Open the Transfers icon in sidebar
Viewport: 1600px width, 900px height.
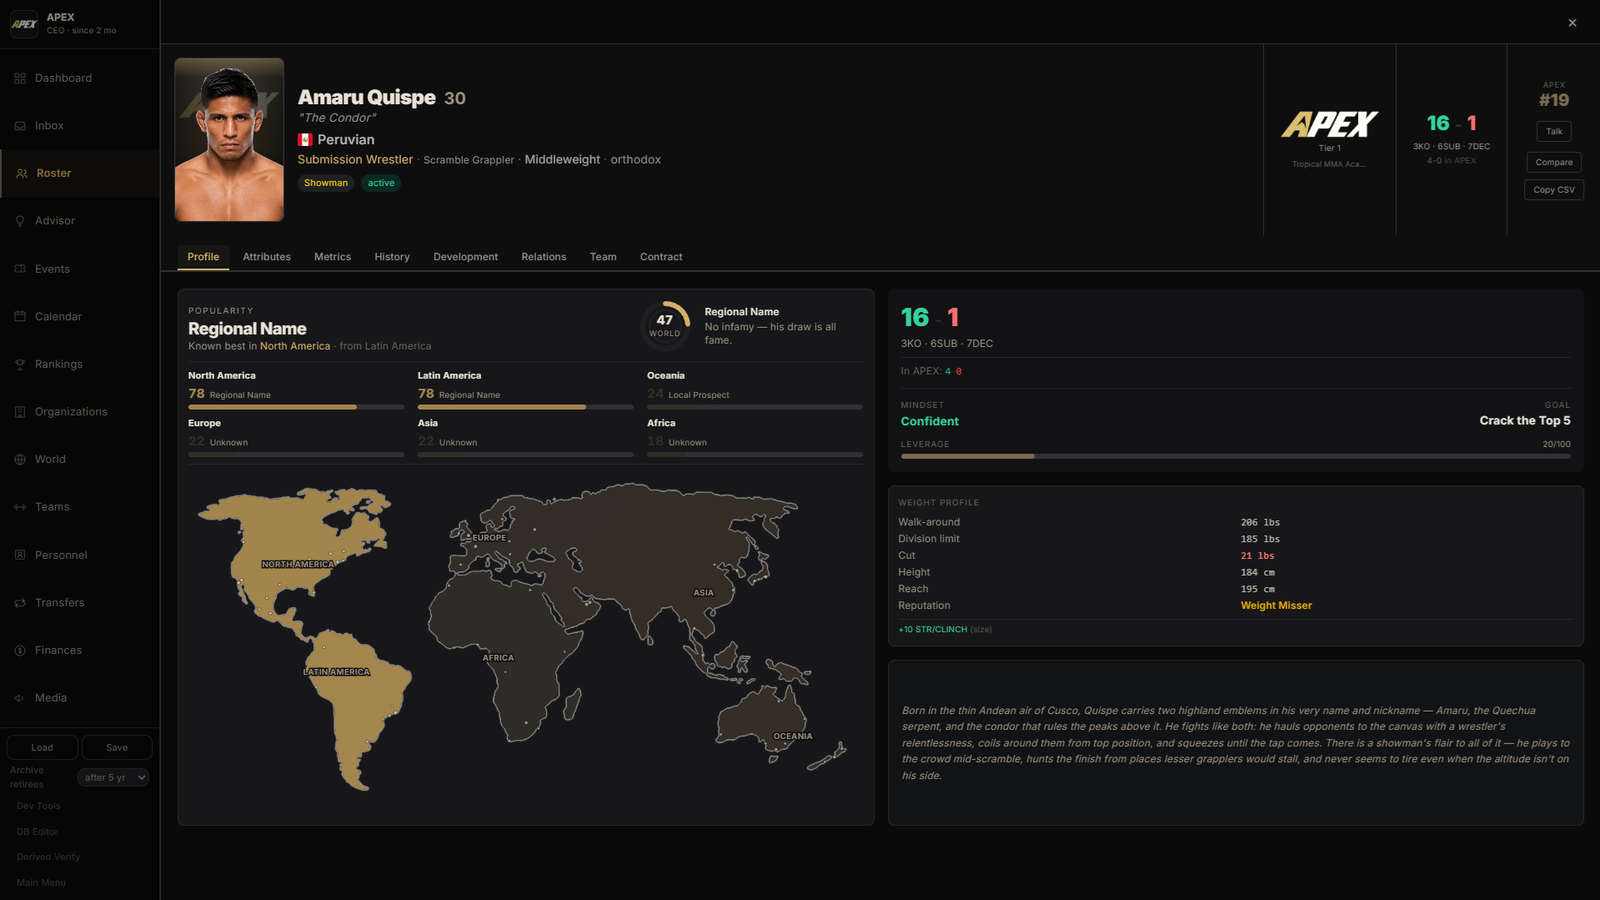tap(20, 603)
